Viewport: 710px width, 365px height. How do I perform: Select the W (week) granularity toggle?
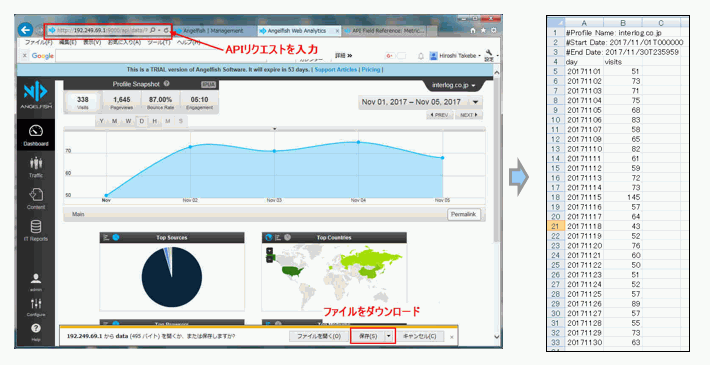(x=128, y=121)
